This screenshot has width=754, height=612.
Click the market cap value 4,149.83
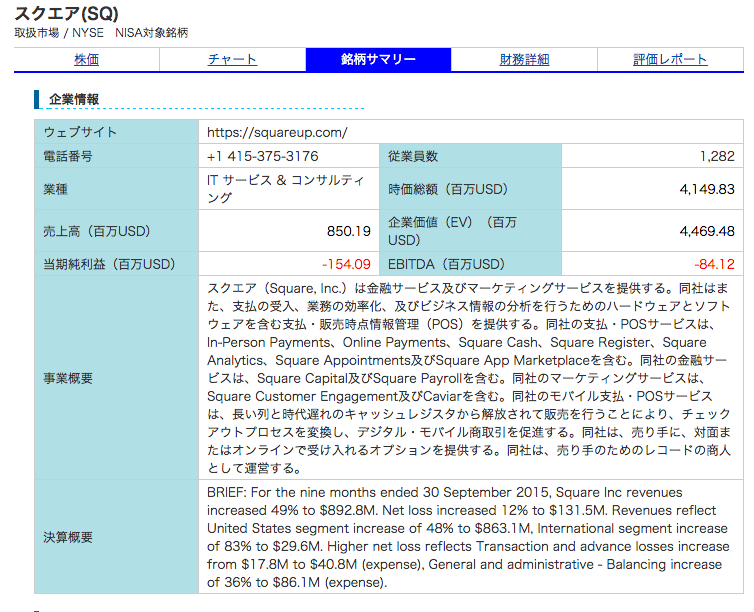coord(707,189)
